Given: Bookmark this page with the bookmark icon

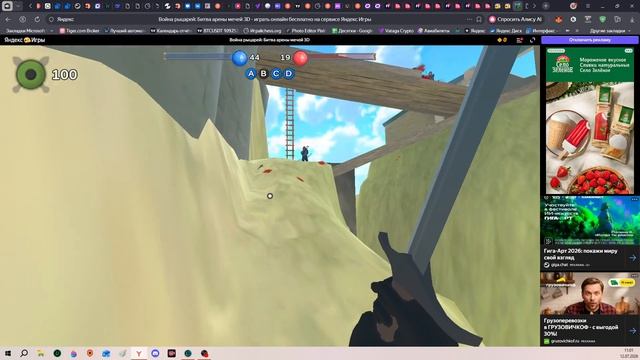Looking at the screenshot, I should coord(479,19).
